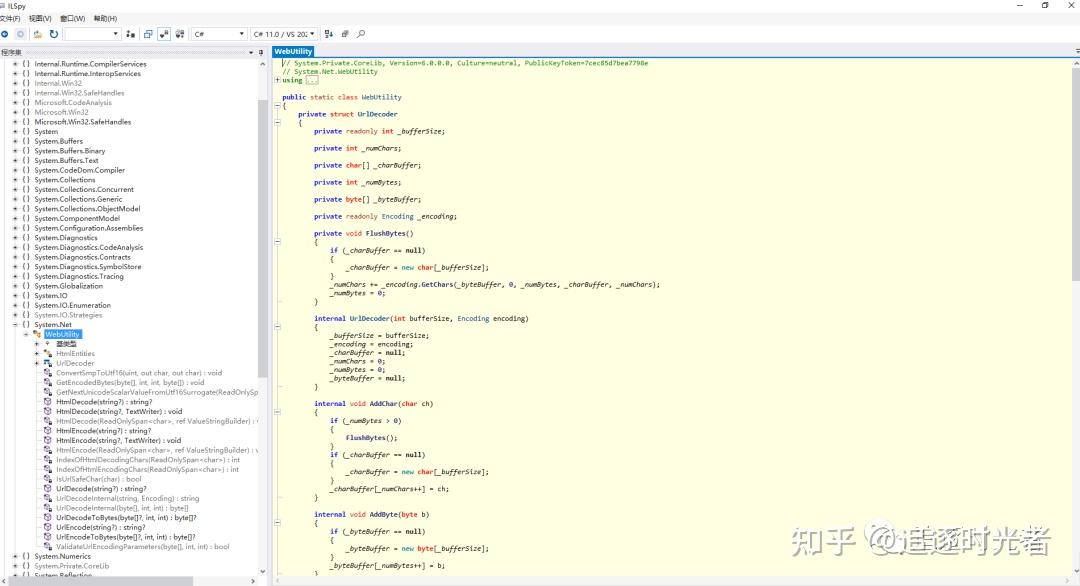Select UrlEncode(string?) : string? method
Viewport: 1080px width, 586px height.
101,527
